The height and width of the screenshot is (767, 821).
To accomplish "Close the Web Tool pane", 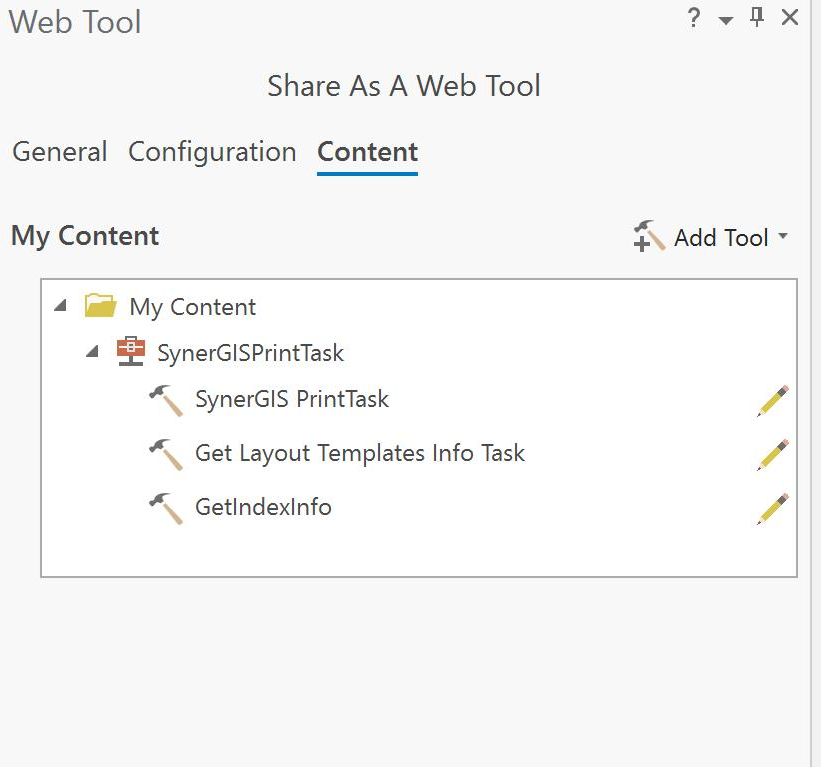I will tap(790, 18).
